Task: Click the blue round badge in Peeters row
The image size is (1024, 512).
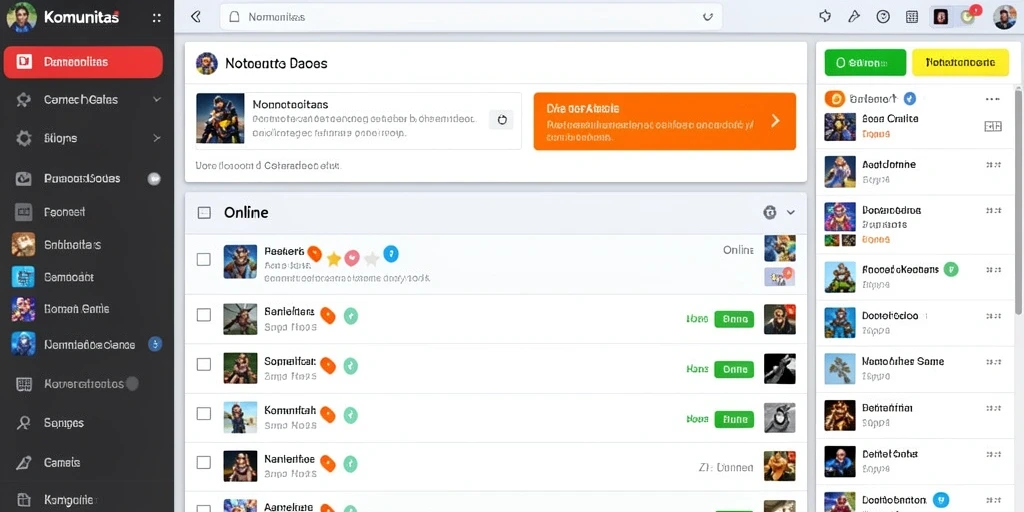Action: point(391,254)
